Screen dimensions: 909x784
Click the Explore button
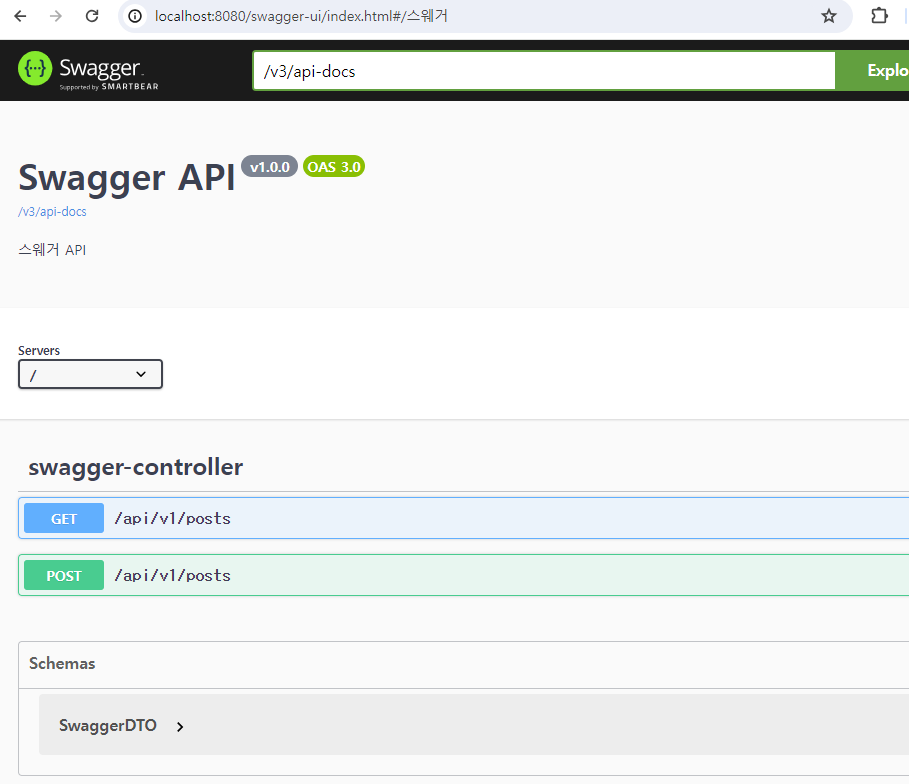point(872,71)
